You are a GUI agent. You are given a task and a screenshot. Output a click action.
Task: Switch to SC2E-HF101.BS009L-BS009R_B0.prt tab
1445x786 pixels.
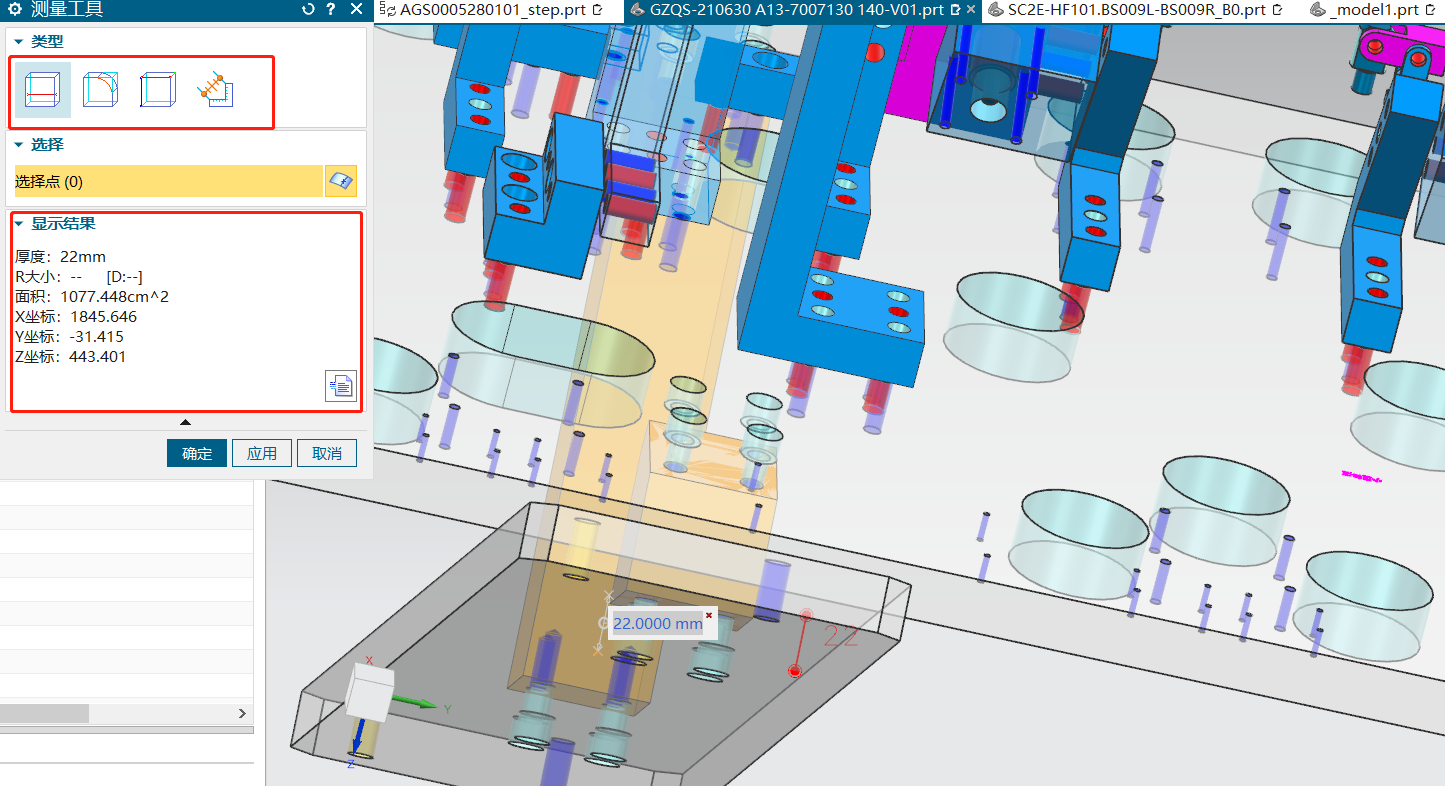[x=1135, y=10]
